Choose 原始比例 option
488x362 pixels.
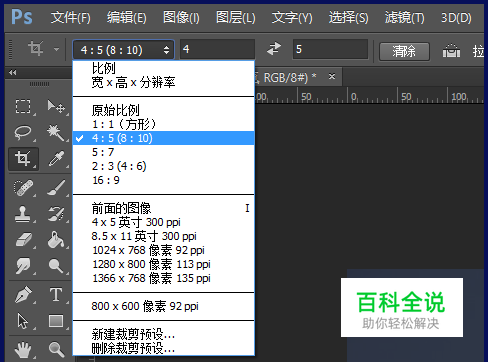163,110
